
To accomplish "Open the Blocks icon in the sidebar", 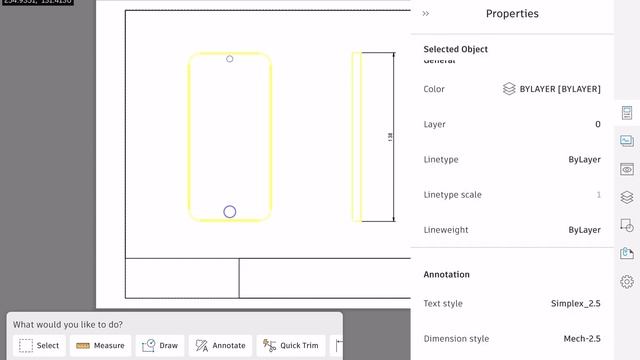I will pyautogui.click(x=627, y=225).
